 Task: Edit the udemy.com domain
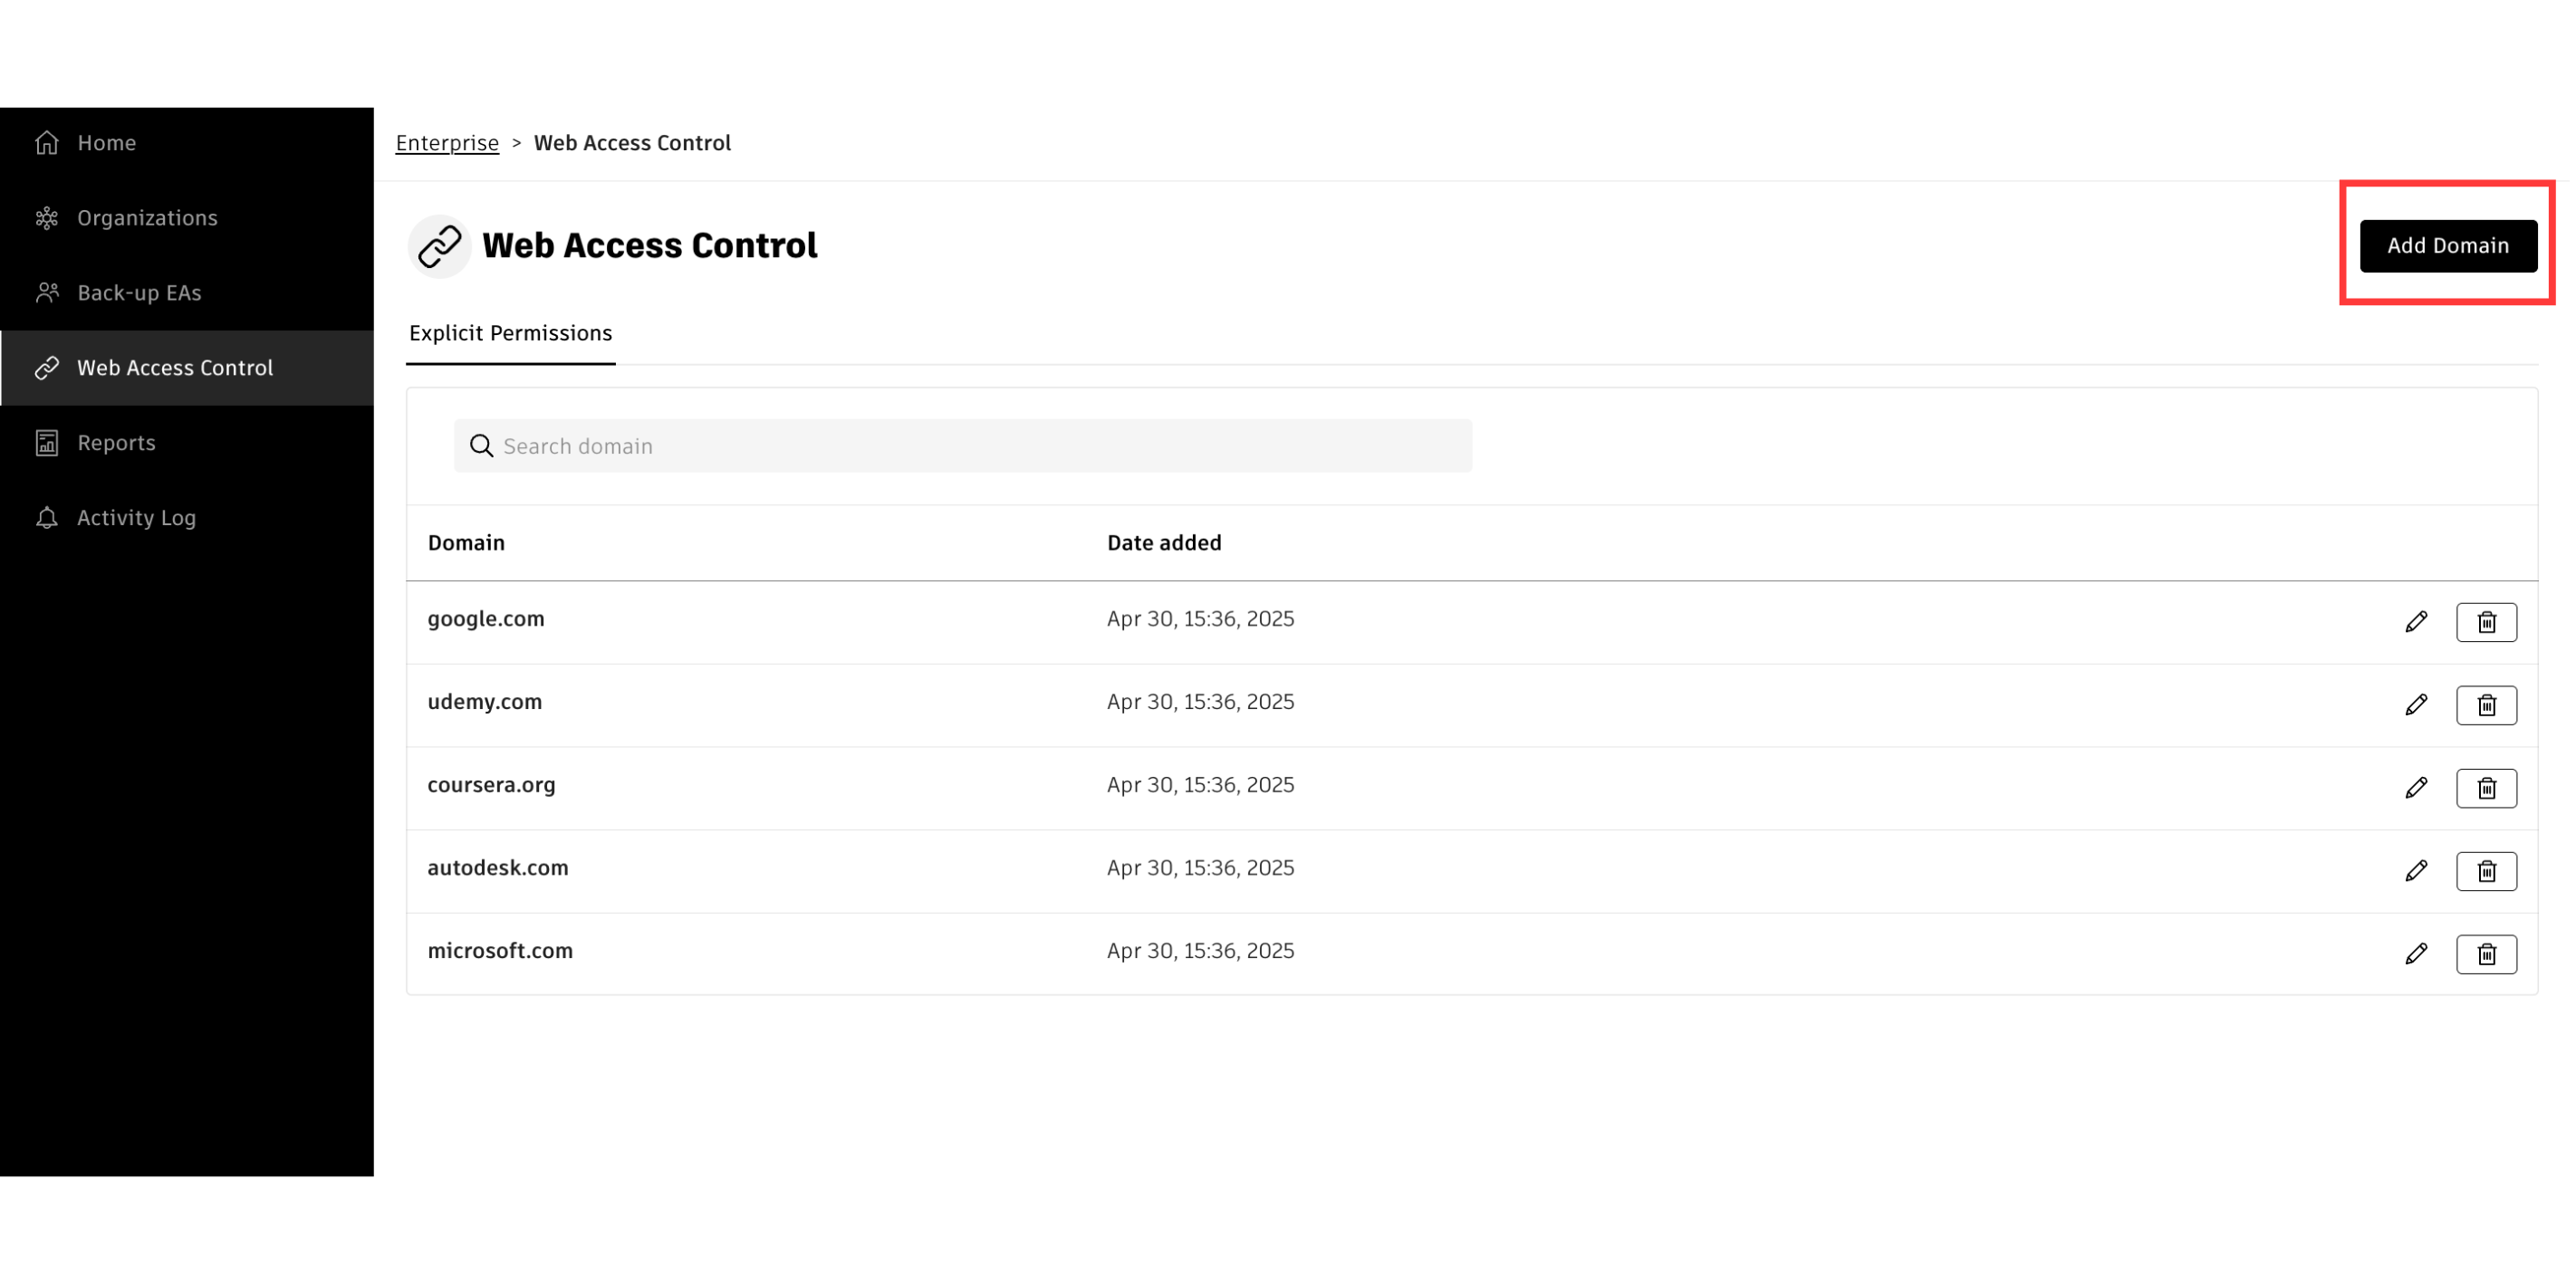pos(2415,705)
